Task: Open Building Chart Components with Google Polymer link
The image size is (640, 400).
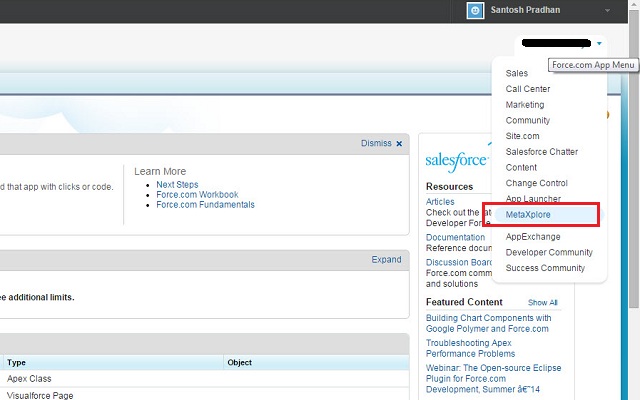Action: pos(489,323)
